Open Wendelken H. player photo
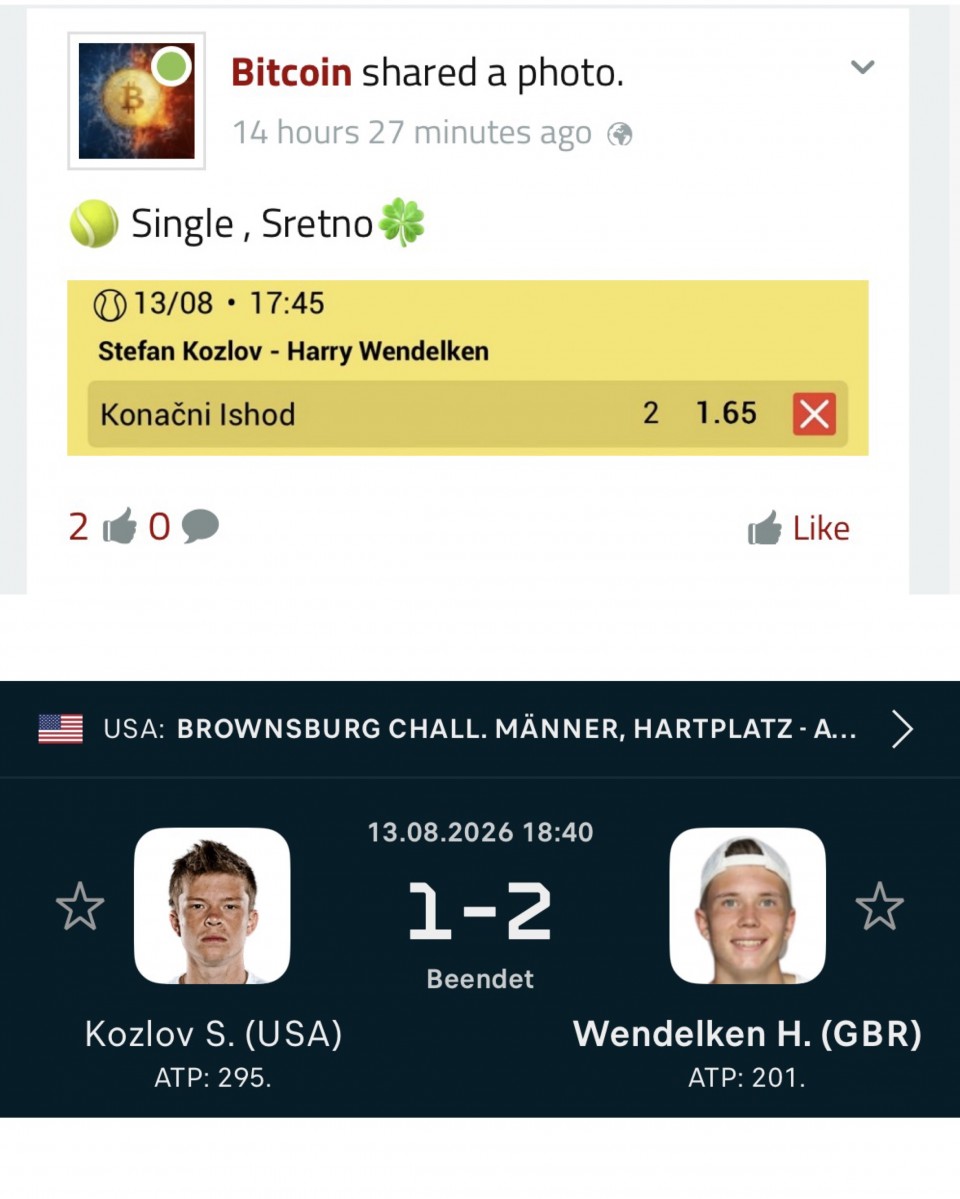 coord(747,905)
